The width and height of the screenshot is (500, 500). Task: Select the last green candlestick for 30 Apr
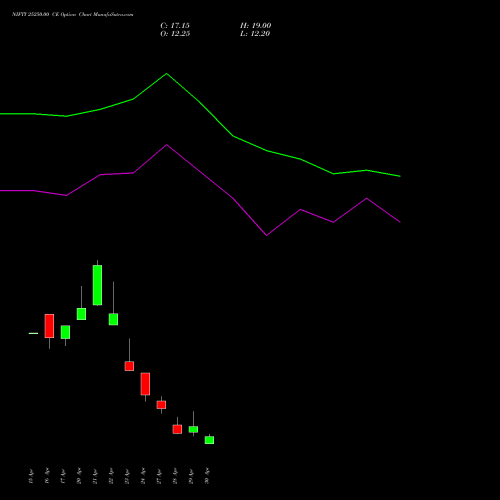coord(209,440)
